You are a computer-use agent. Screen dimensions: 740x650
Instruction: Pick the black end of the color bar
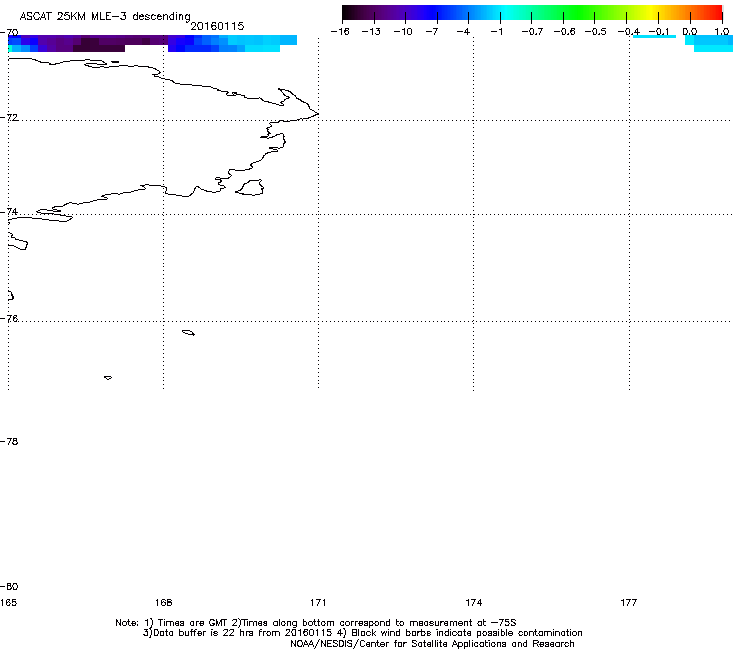tap(349, 13)
